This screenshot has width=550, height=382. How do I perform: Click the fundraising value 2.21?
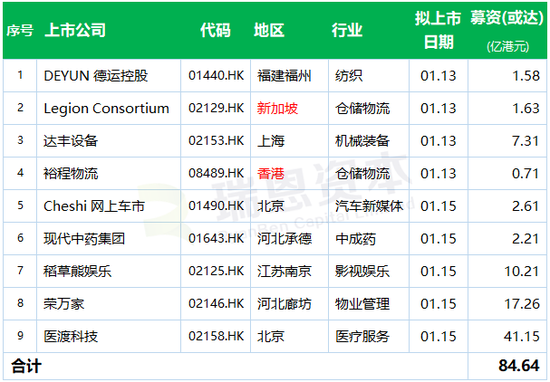pyautogui.click(x=526, y=239)
